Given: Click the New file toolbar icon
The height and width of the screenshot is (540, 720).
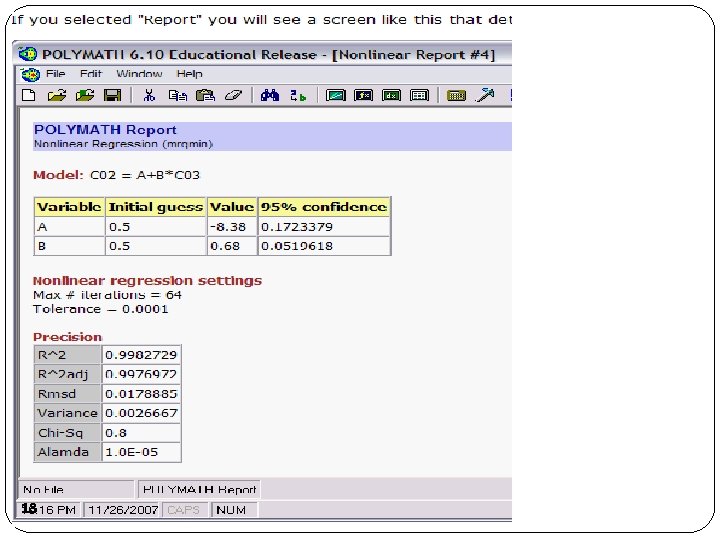Looking at the screenshot, I should click(x=28, y=95).
